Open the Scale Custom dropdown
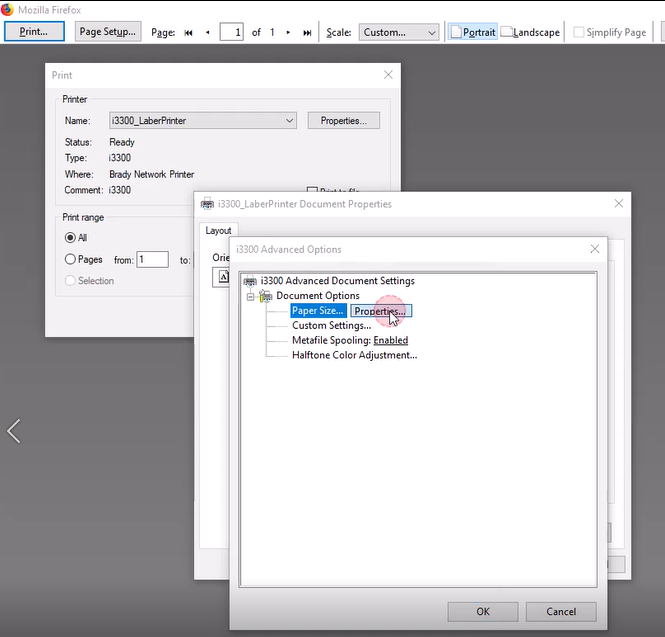The image size is (665, 637). [x=399, y=32]
